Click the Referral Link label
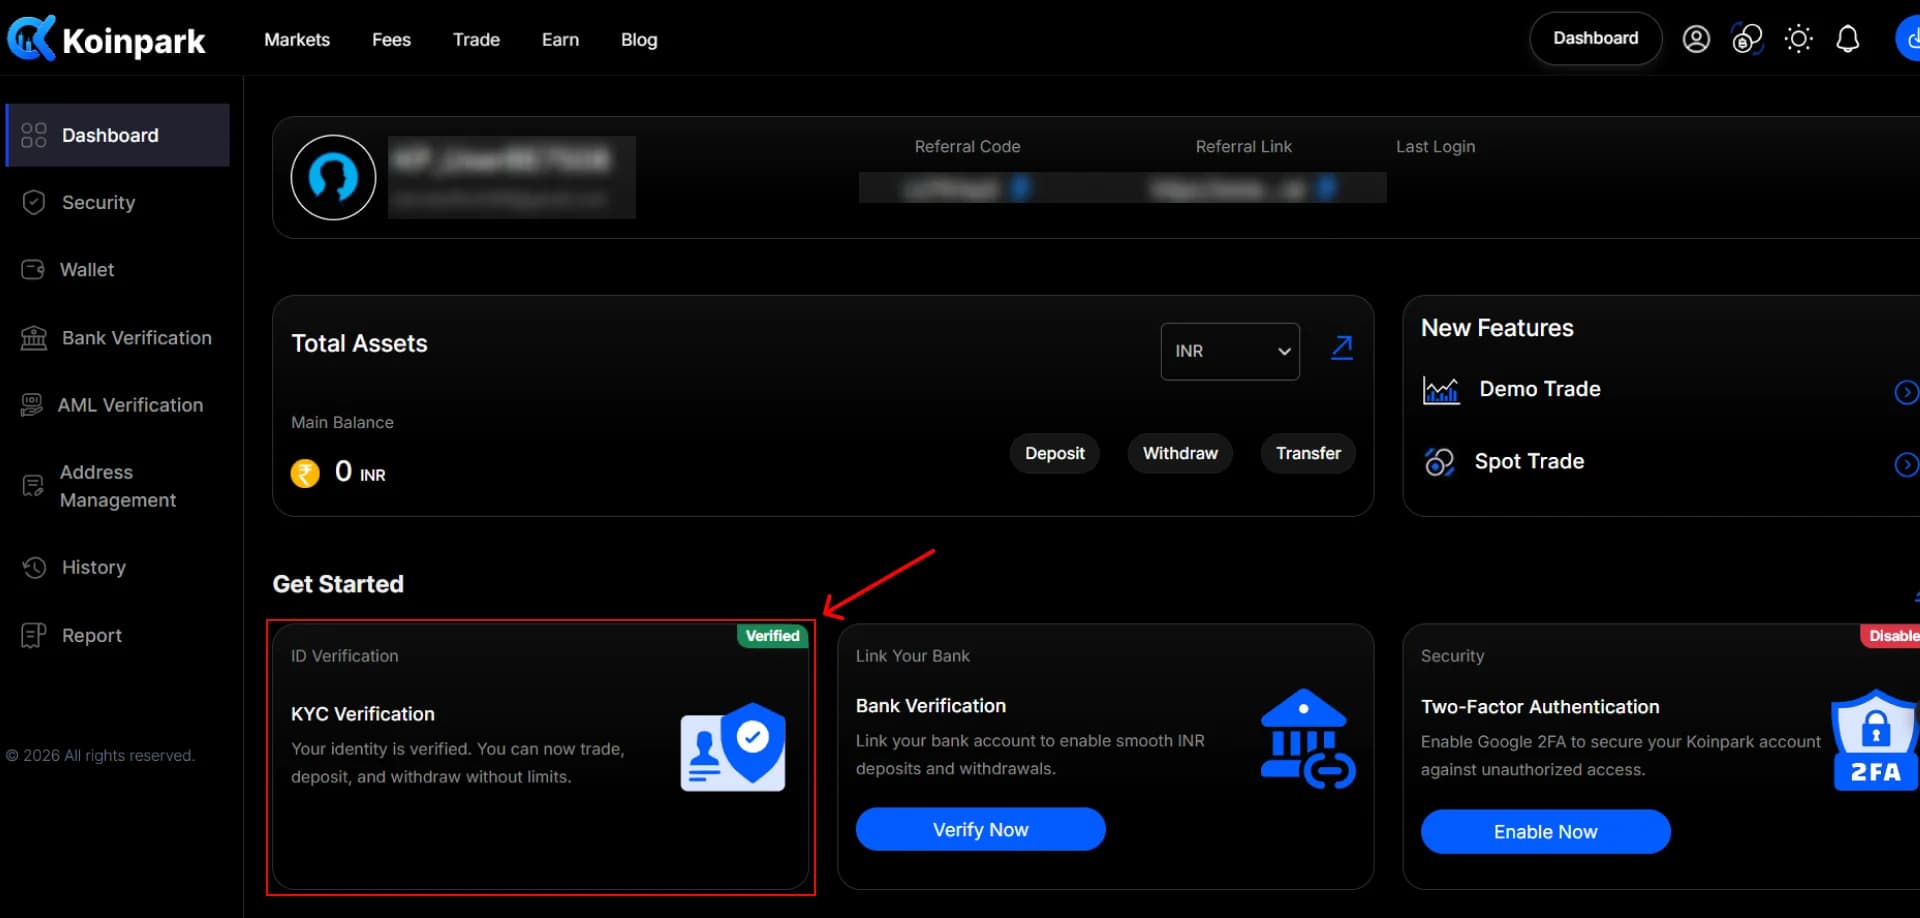This screenshot has width=1920, height=918. tap(1244, 146)
